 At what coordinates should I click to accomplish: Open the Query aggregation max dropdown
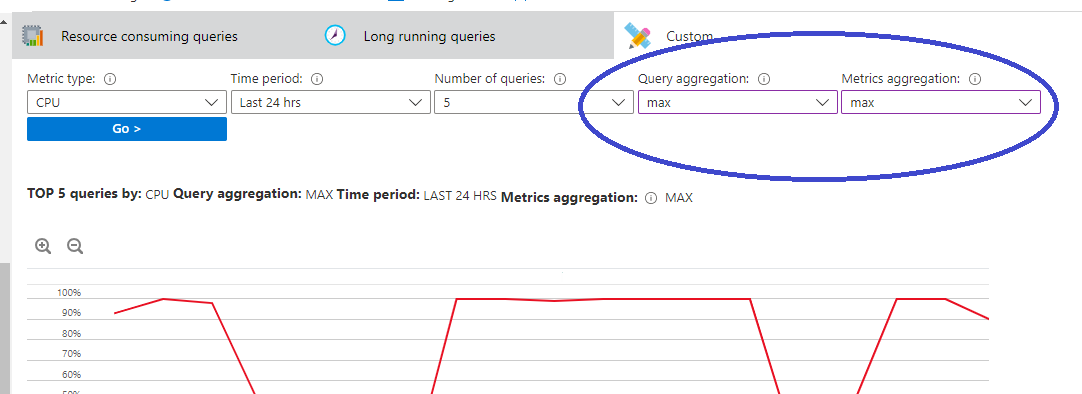point(738,103)
